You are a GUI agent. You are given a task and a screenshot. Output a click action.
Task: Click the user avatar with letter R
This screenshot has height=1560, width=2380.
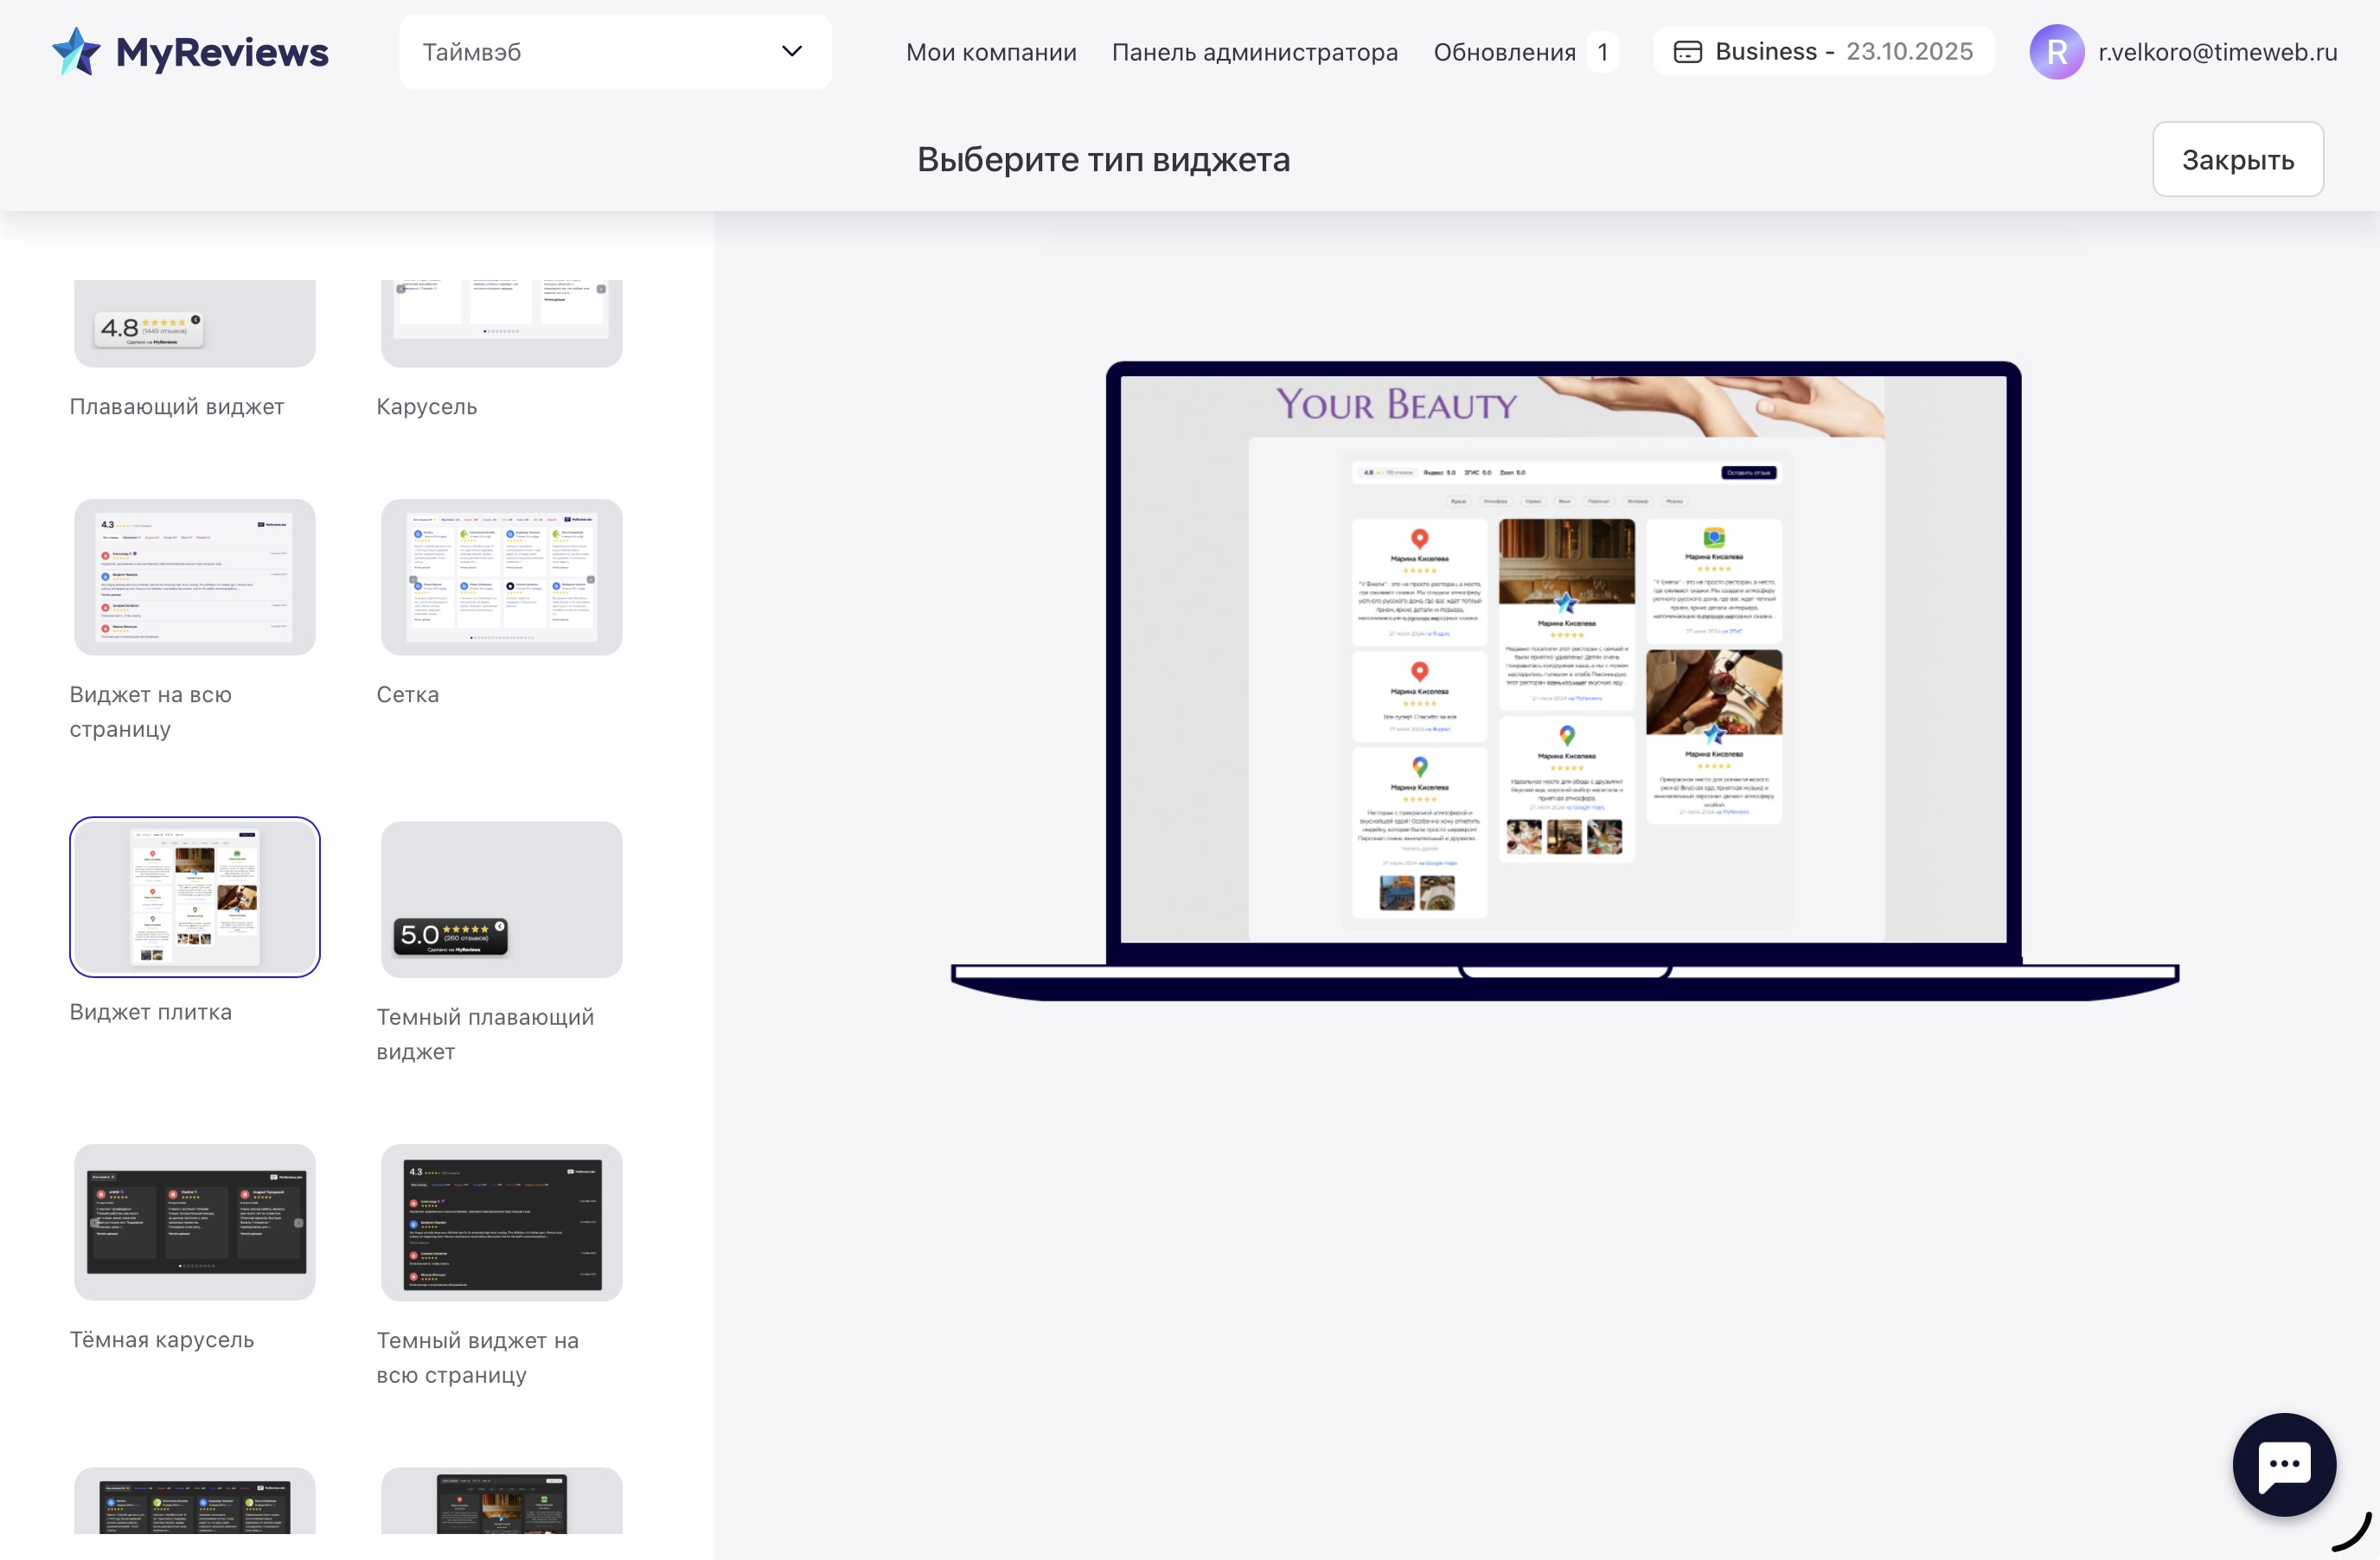[2057, 51]
